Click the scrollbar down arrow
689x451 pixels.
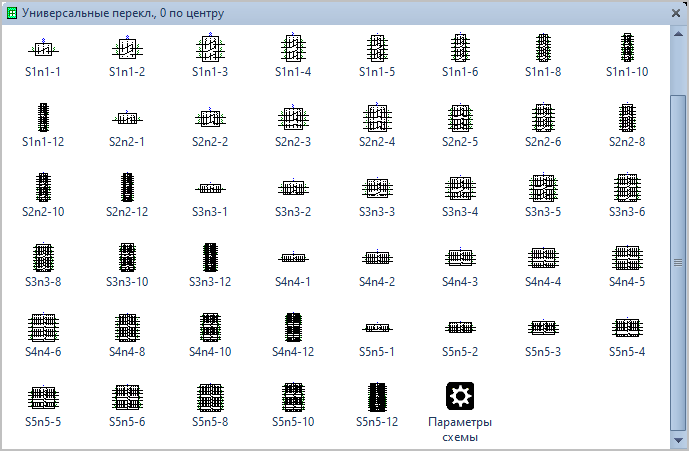[x=678, y=439]
